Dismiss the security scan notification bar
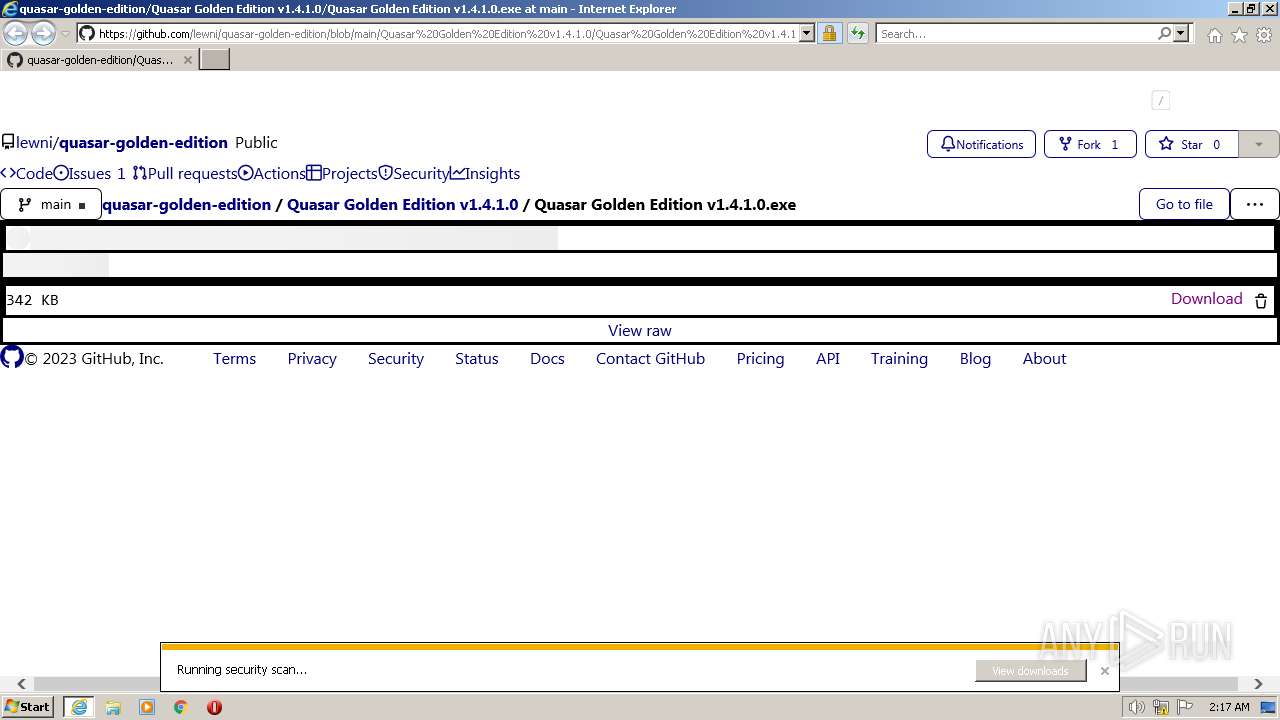Image resolution: width=1280 pixels, height=720 pixels. (1105, 671)
